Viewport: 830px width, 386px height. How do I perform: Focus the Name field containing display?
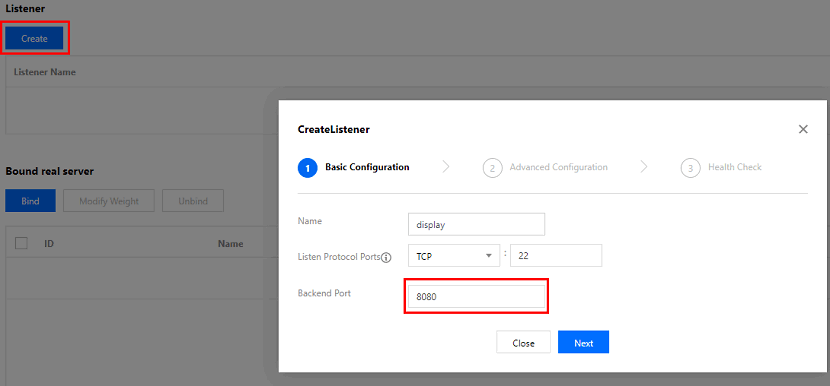pos(476,225)
